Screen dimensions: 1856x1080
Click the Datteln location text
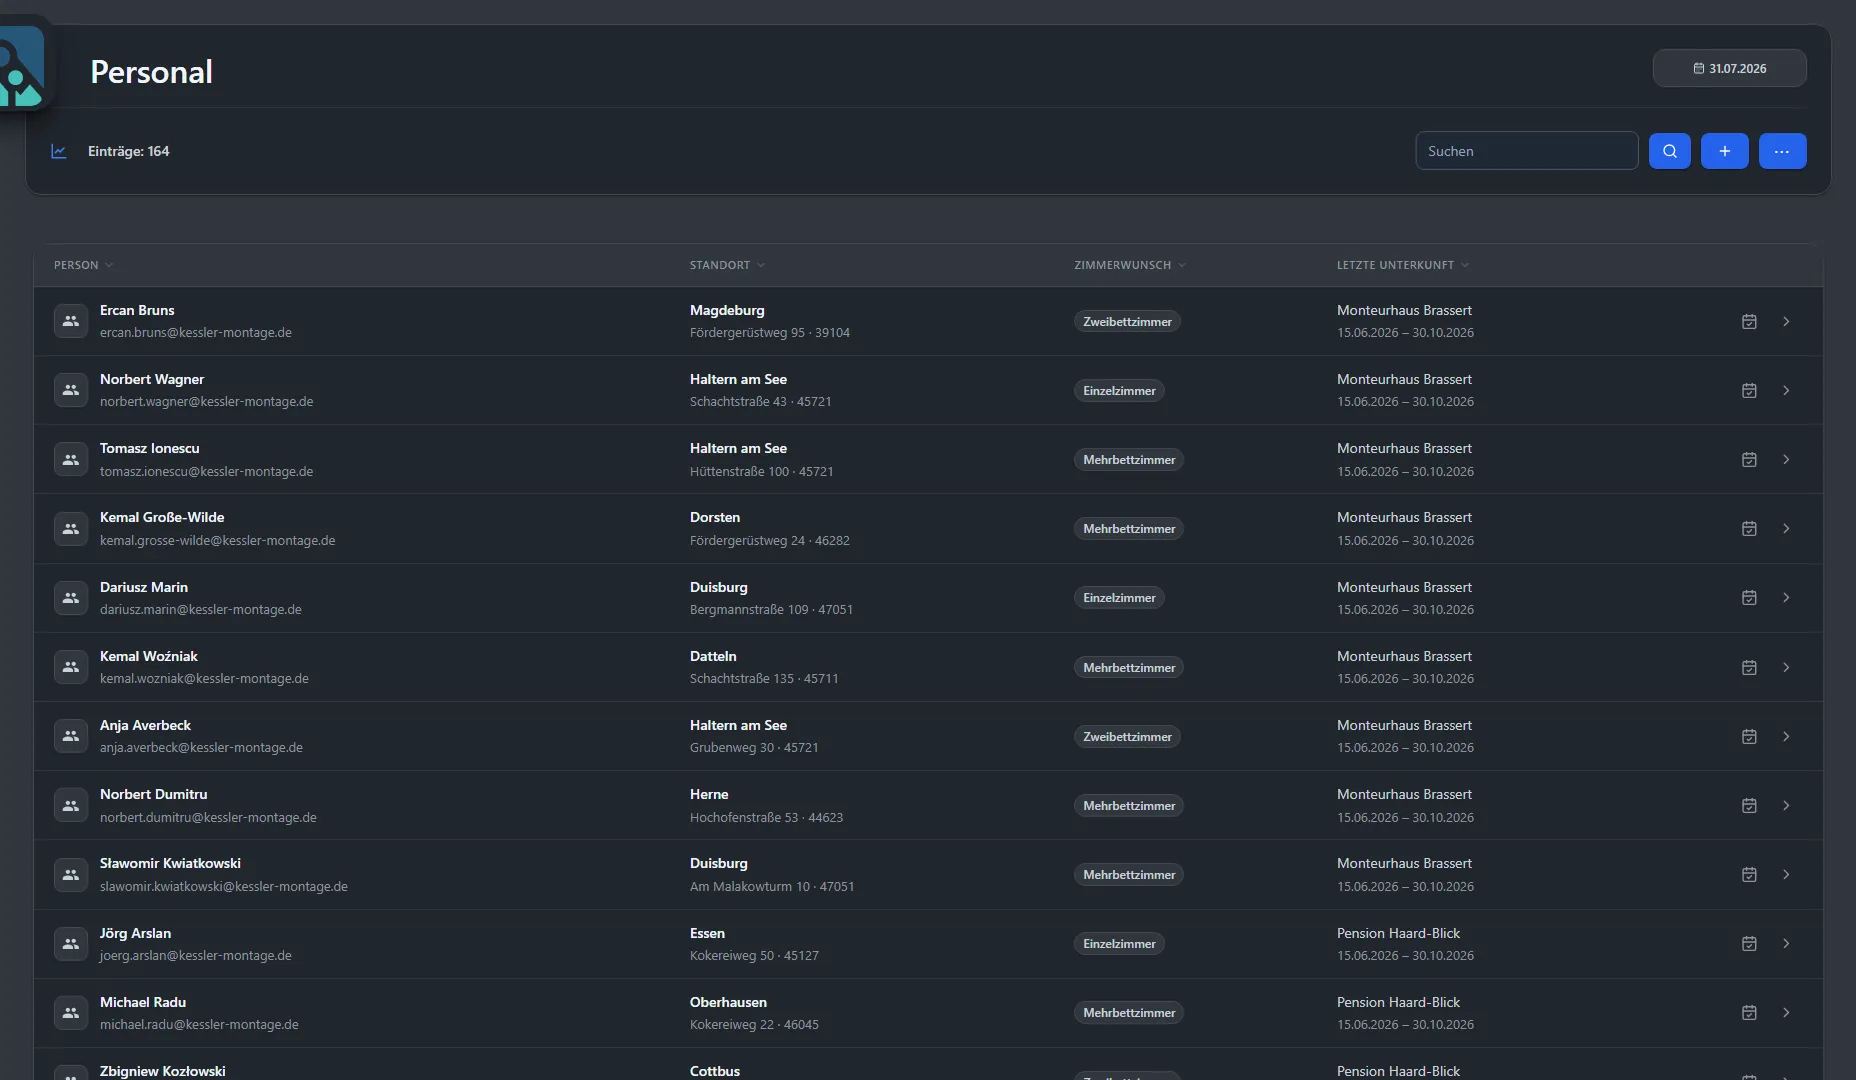713,656
